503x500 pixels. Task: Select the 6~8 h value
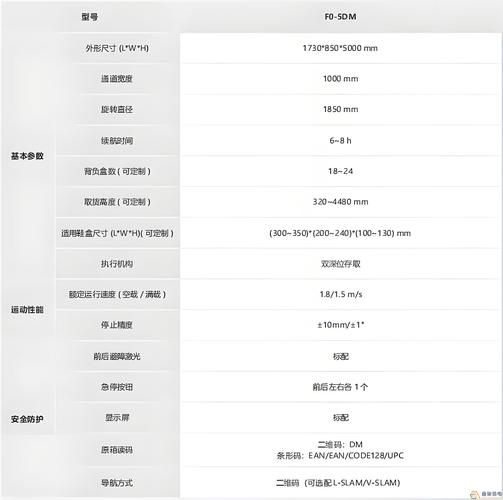tap(340, 141)
